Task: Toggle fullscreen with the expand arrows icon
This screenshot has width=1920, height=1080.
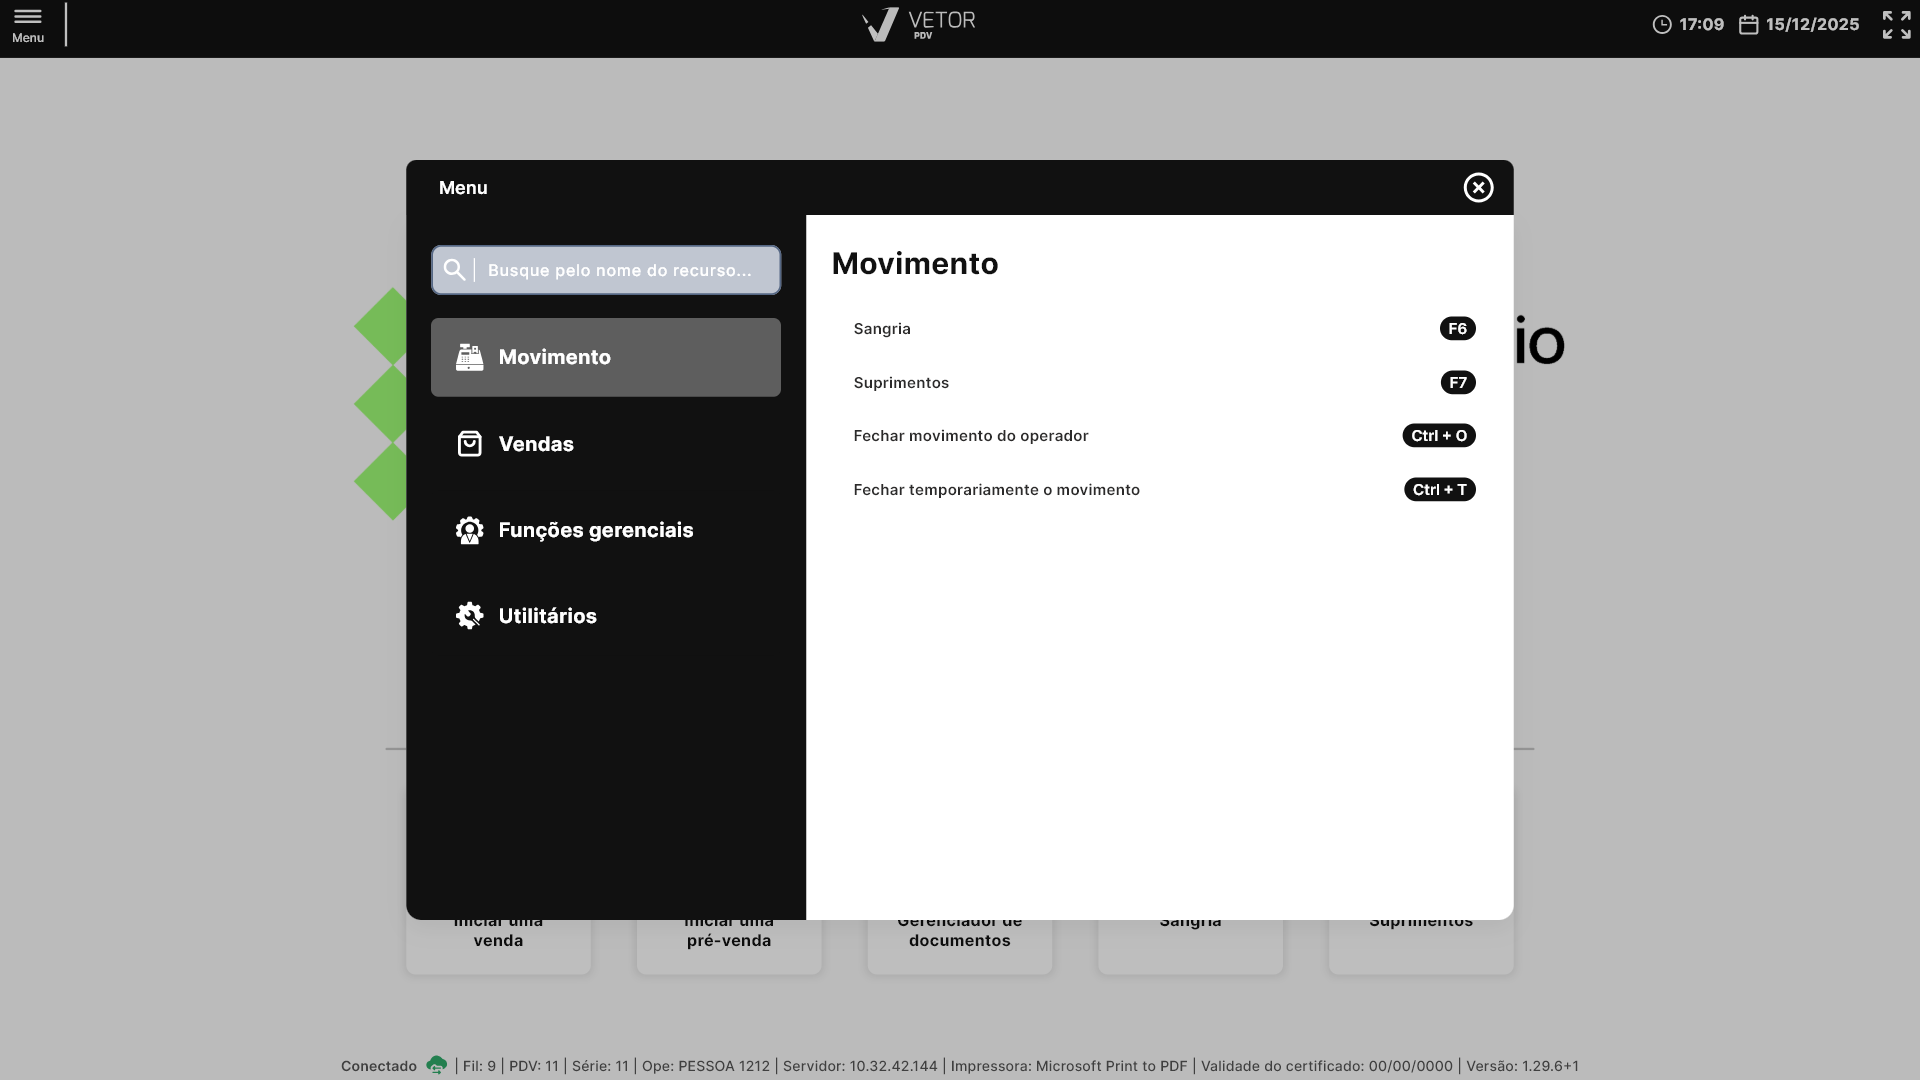Action: tap(1896, 24)
